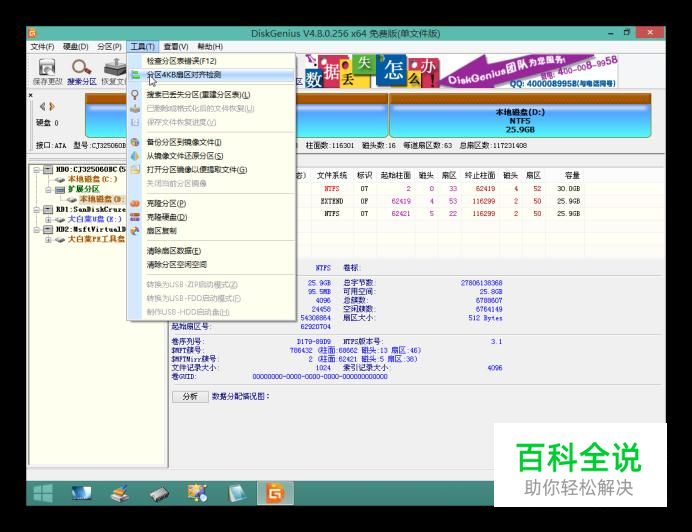Open the monitor icon on taskbar
Image resolution: width=692 pixels, height=532 pixels.
[x=82, y=493]
